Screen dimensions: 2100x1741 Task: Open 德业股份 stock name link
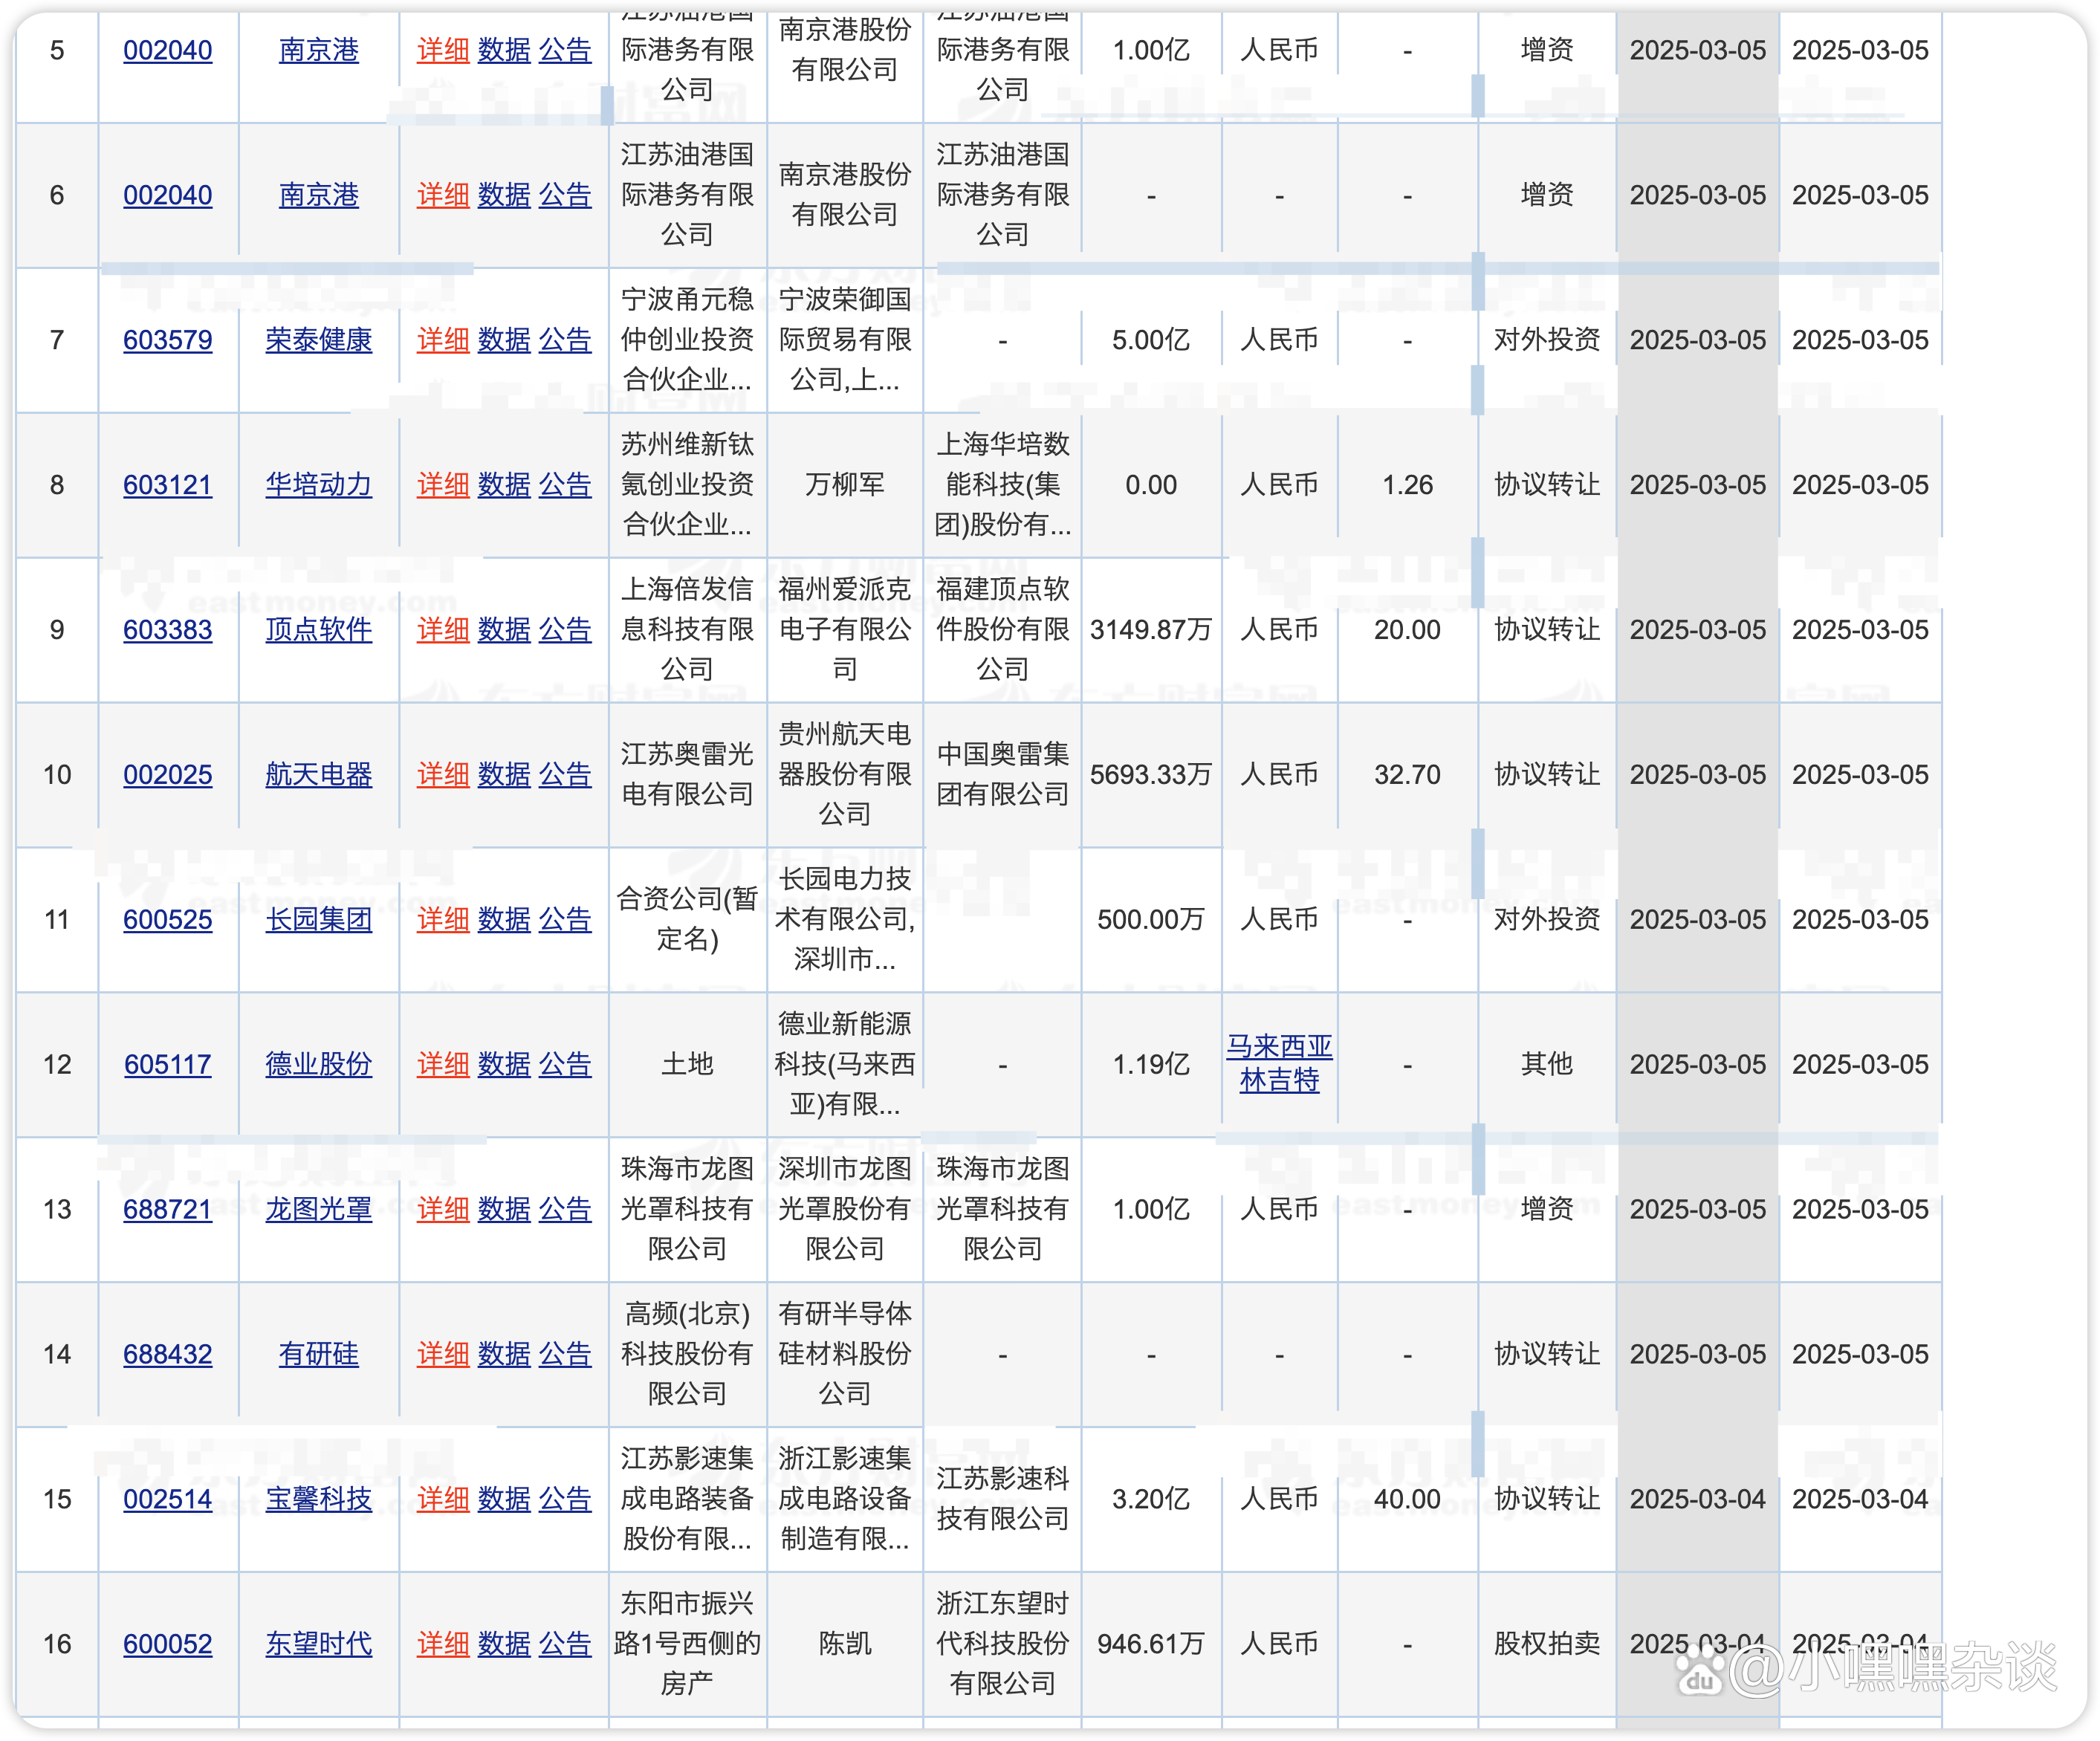click(319, 1064)
